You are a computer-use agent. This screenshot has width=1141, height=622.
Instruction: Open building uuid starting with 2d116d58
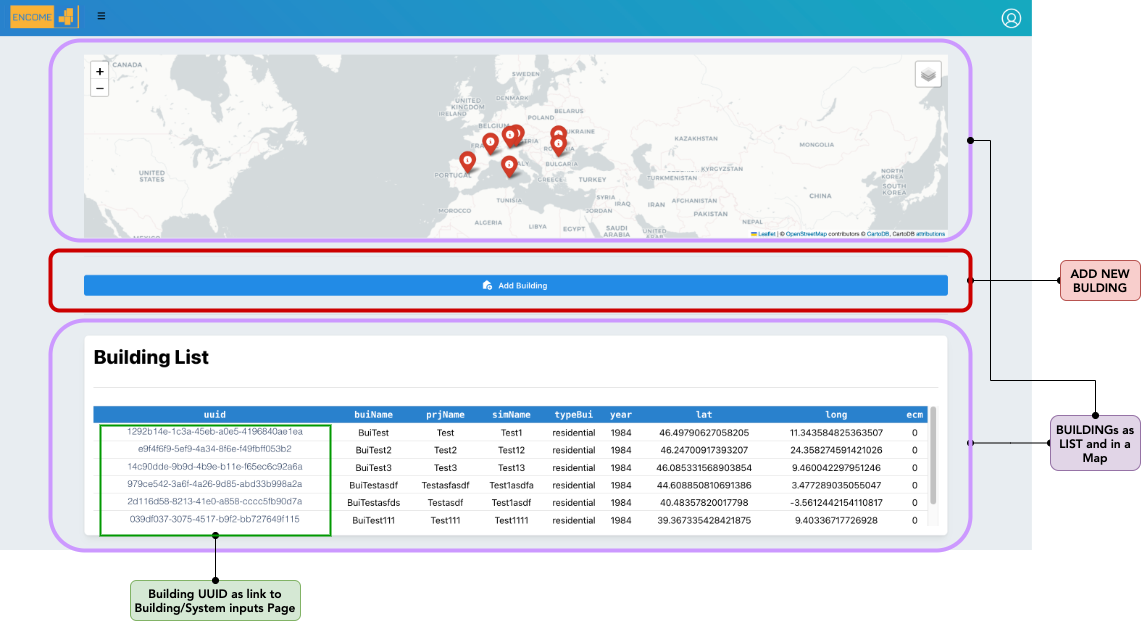pos(215,501)
